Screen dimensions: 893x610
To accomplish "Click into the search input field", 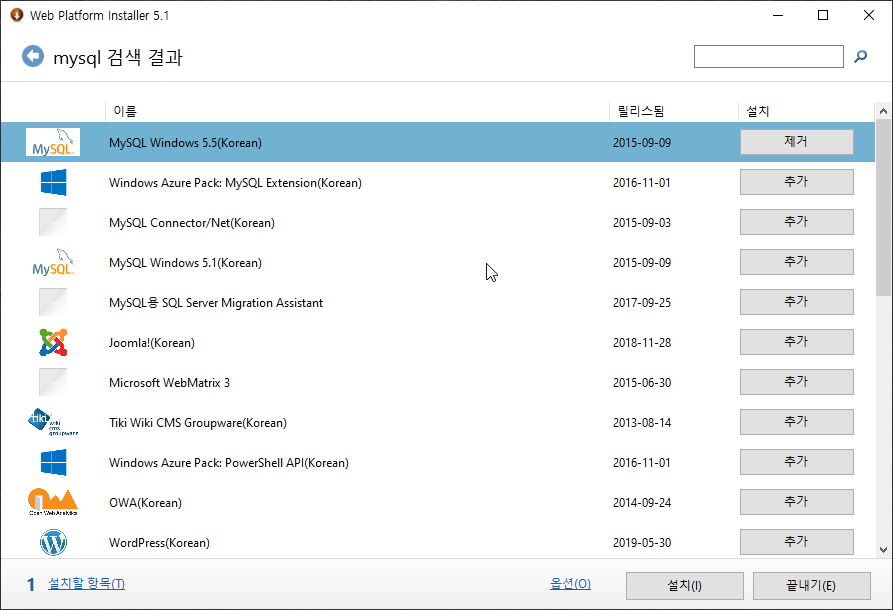I will click(x=768, y=56).
